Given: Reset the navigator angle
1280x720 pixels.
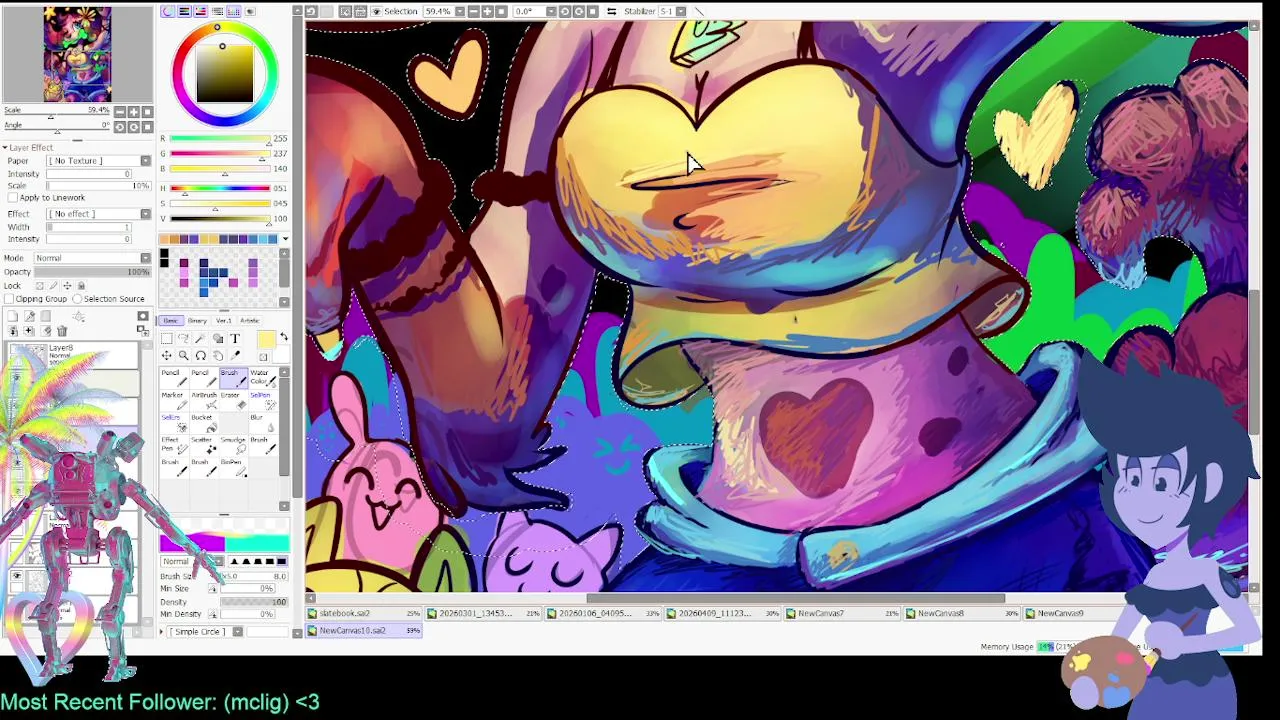Looking at the screenshot, I should (148, 126).
